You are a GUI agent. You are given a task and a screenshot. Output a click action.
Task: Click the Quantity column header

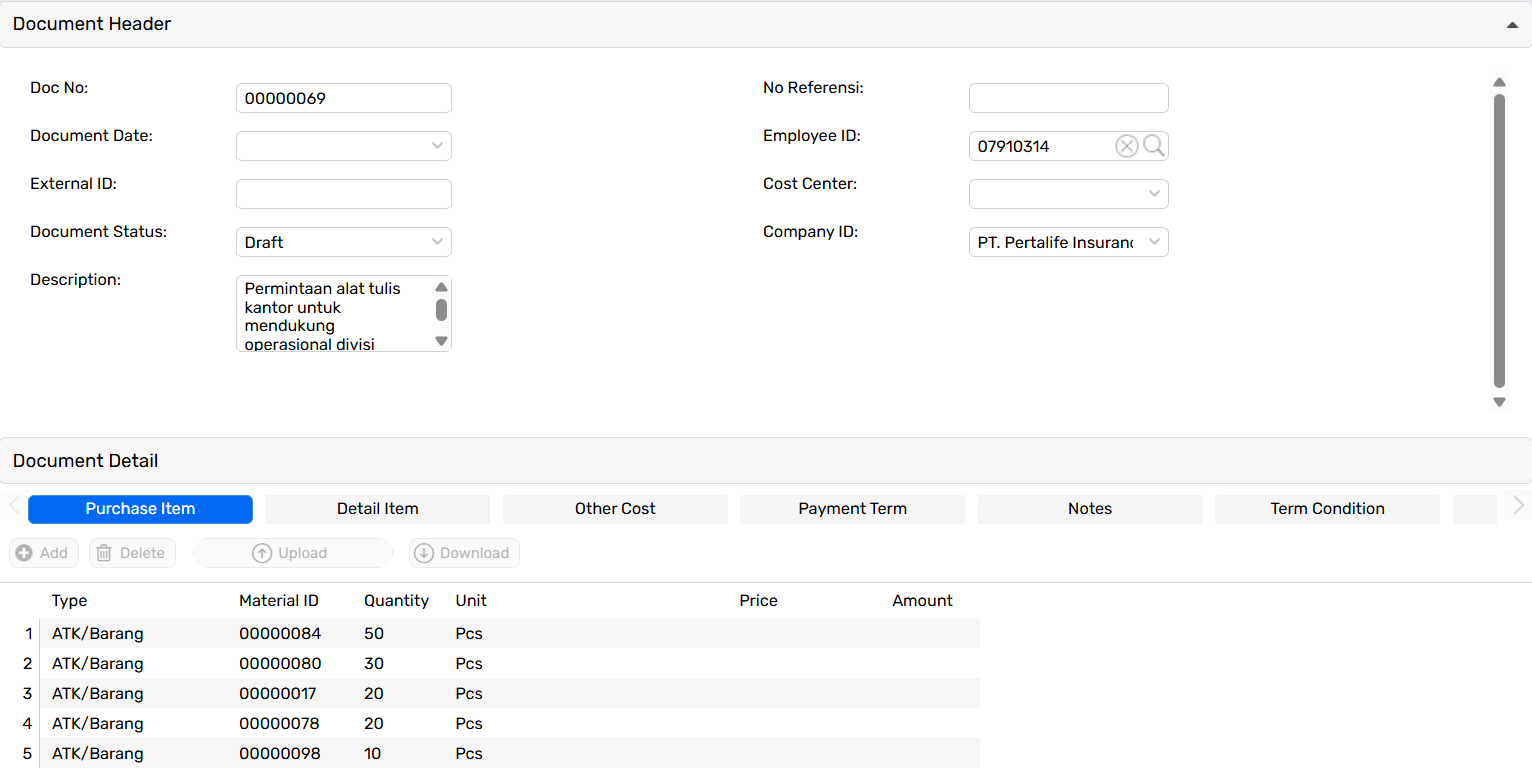click(x=396, y=601)
